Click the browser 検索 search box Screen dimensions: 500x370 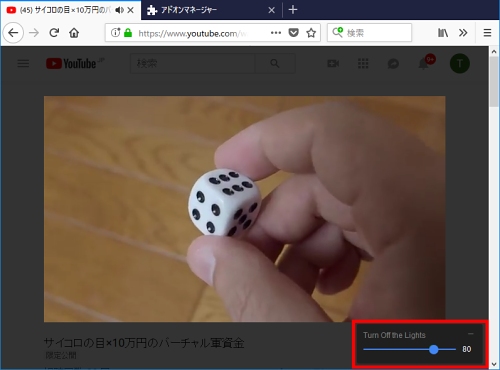coord(369,33)
